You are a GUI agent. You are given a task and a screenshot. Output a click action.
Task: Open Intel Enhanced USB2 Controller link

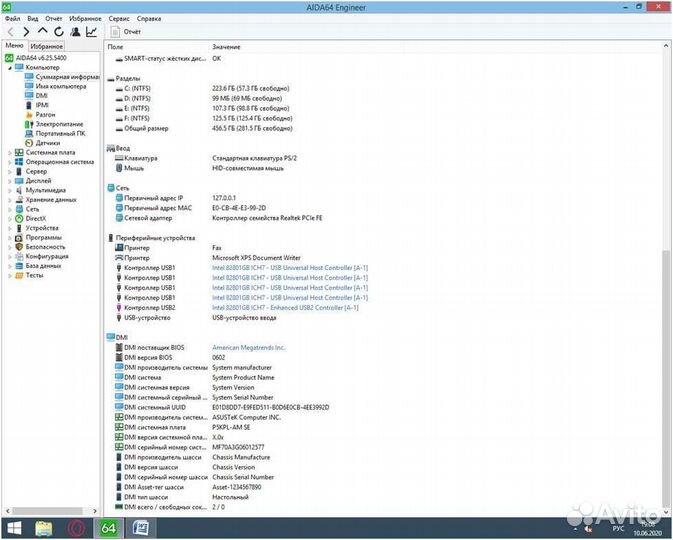pos(285,307)
